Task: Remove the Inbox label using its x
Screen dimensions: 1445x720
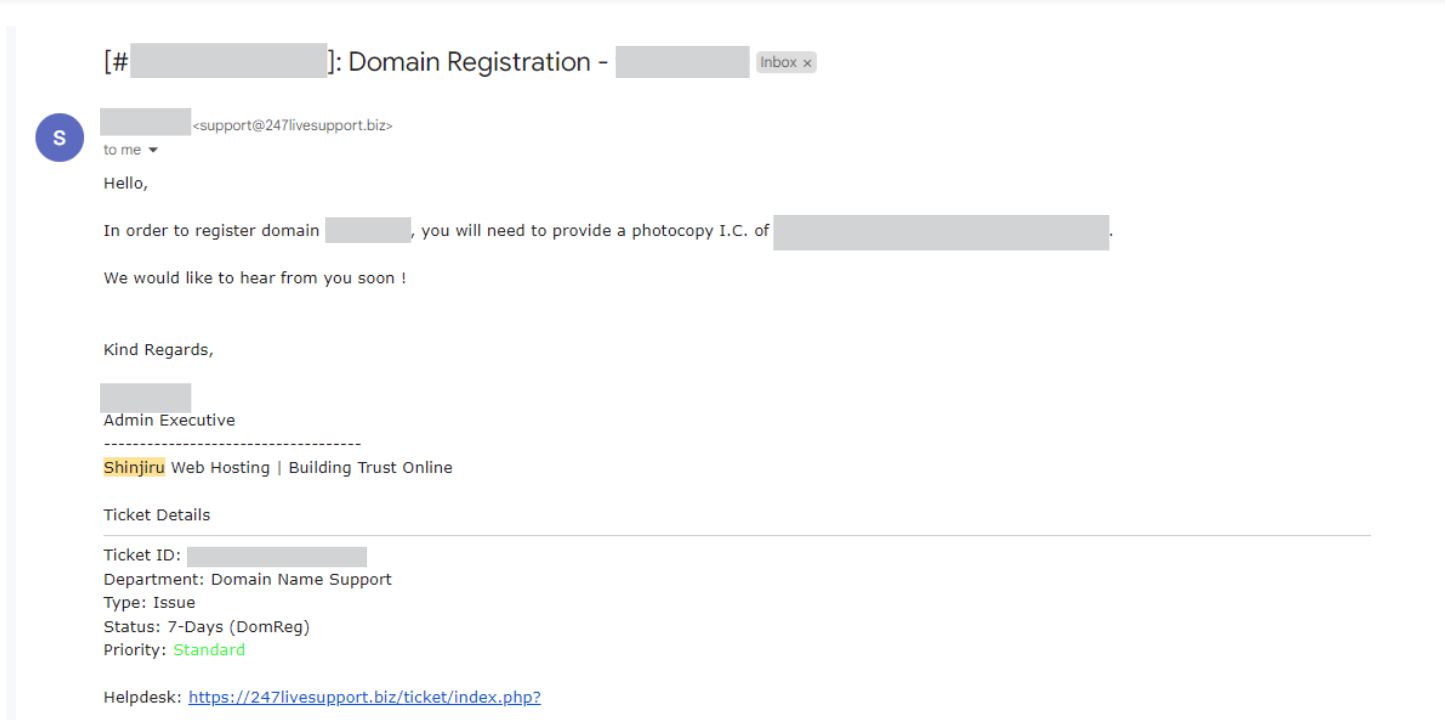Action: 807,63
